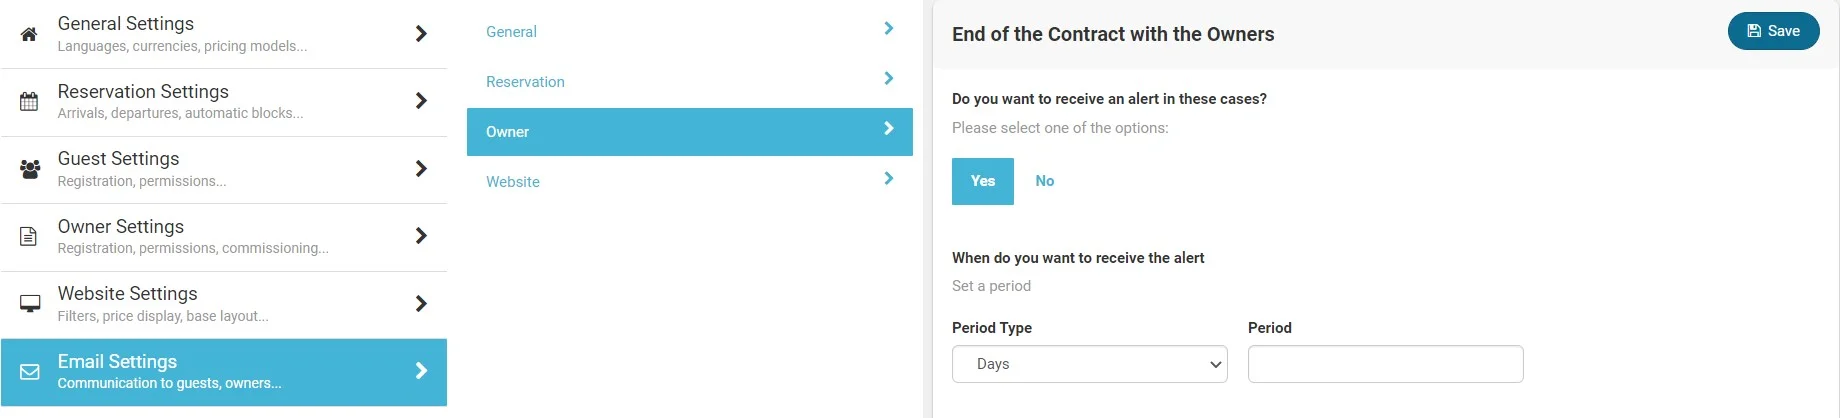Click the calendar icon for Reservation Settings
1840x418 pixels.
[x=29, y=101]
